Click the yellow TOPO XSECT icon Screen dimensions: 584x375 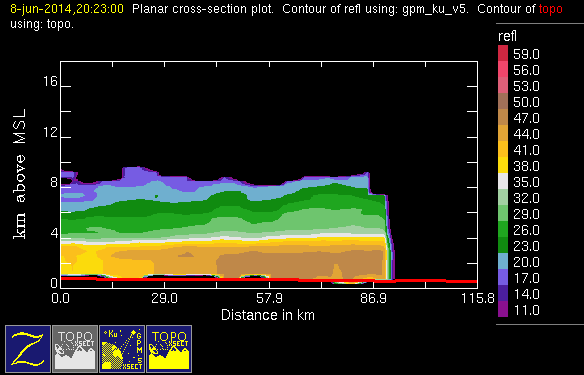169,349
